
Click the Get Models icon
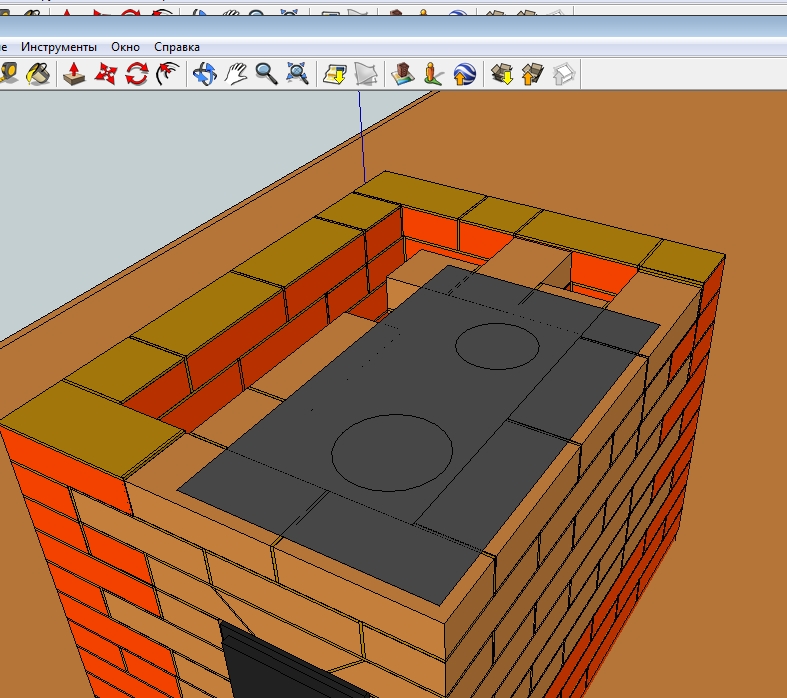pos(501,73)
